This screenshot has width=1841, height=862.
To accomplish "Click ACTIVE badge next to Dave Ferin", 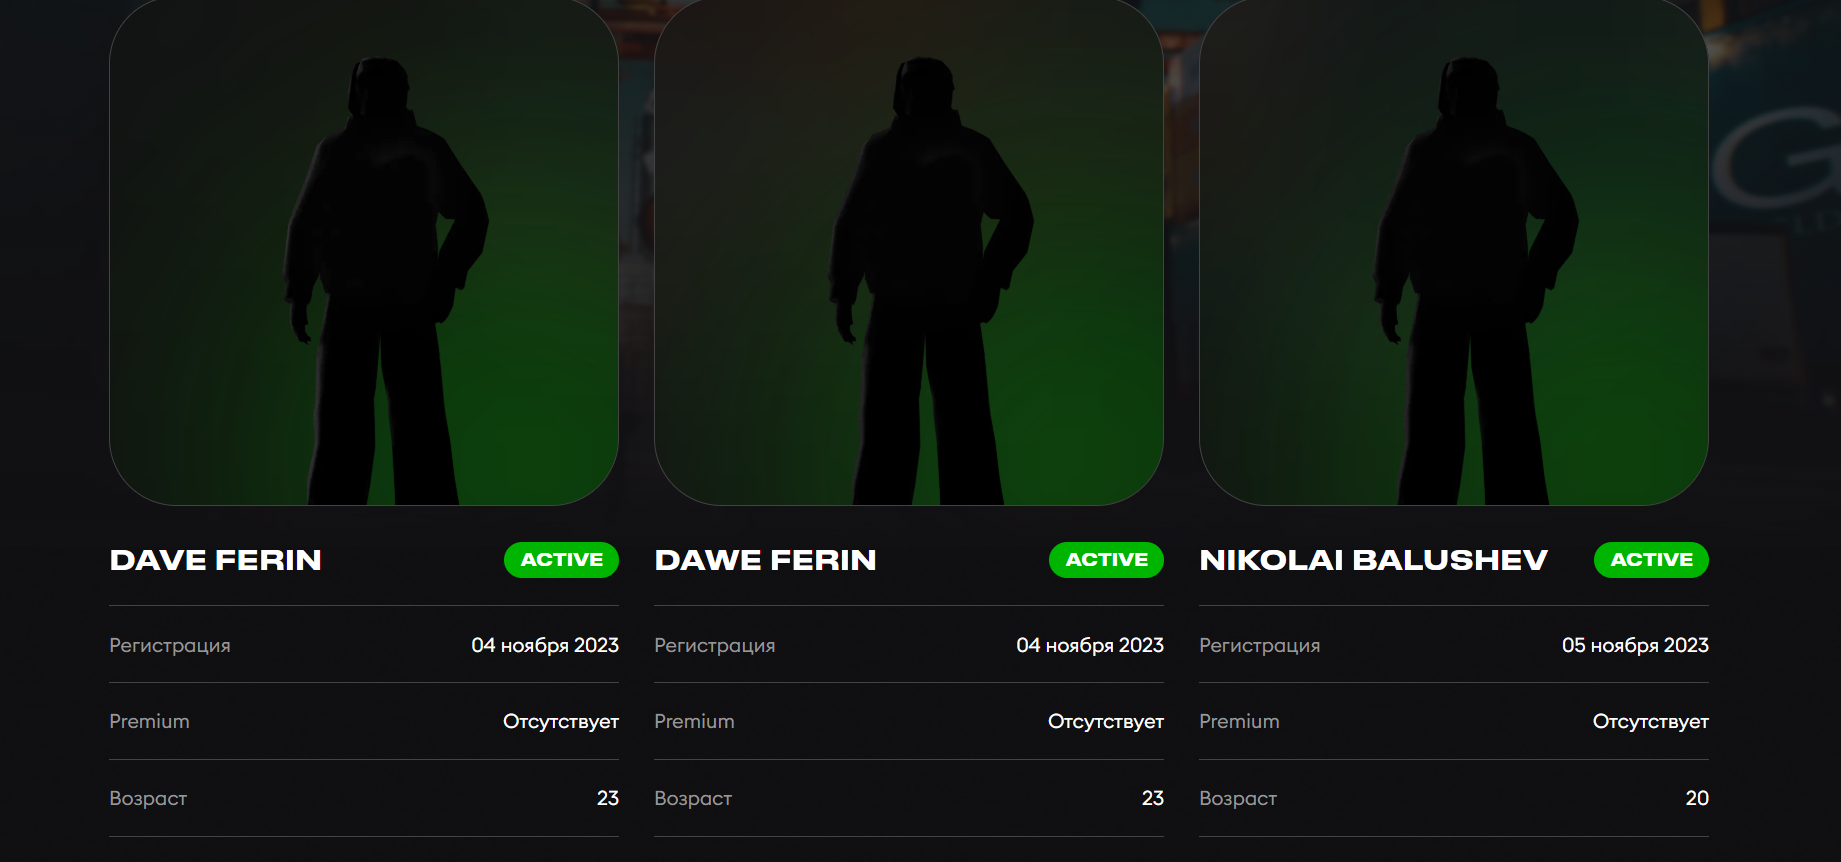I will 562,560.
